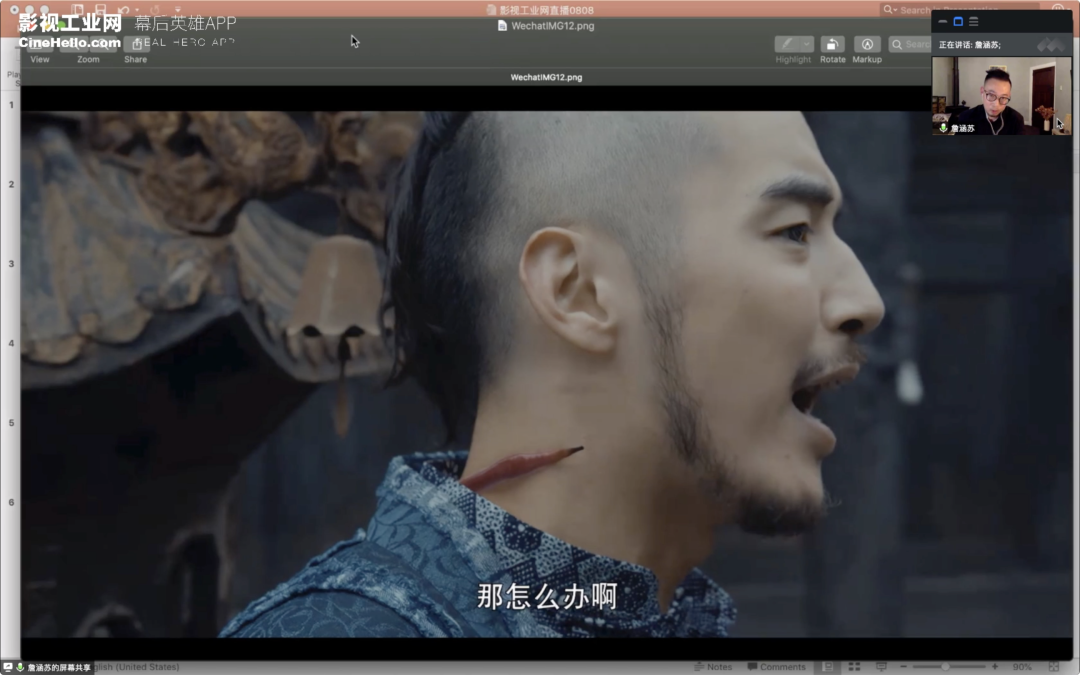1080x675 pixels.
Task: Expand the Highlight color dropdown arrow
Action: [x=807, y=45]
